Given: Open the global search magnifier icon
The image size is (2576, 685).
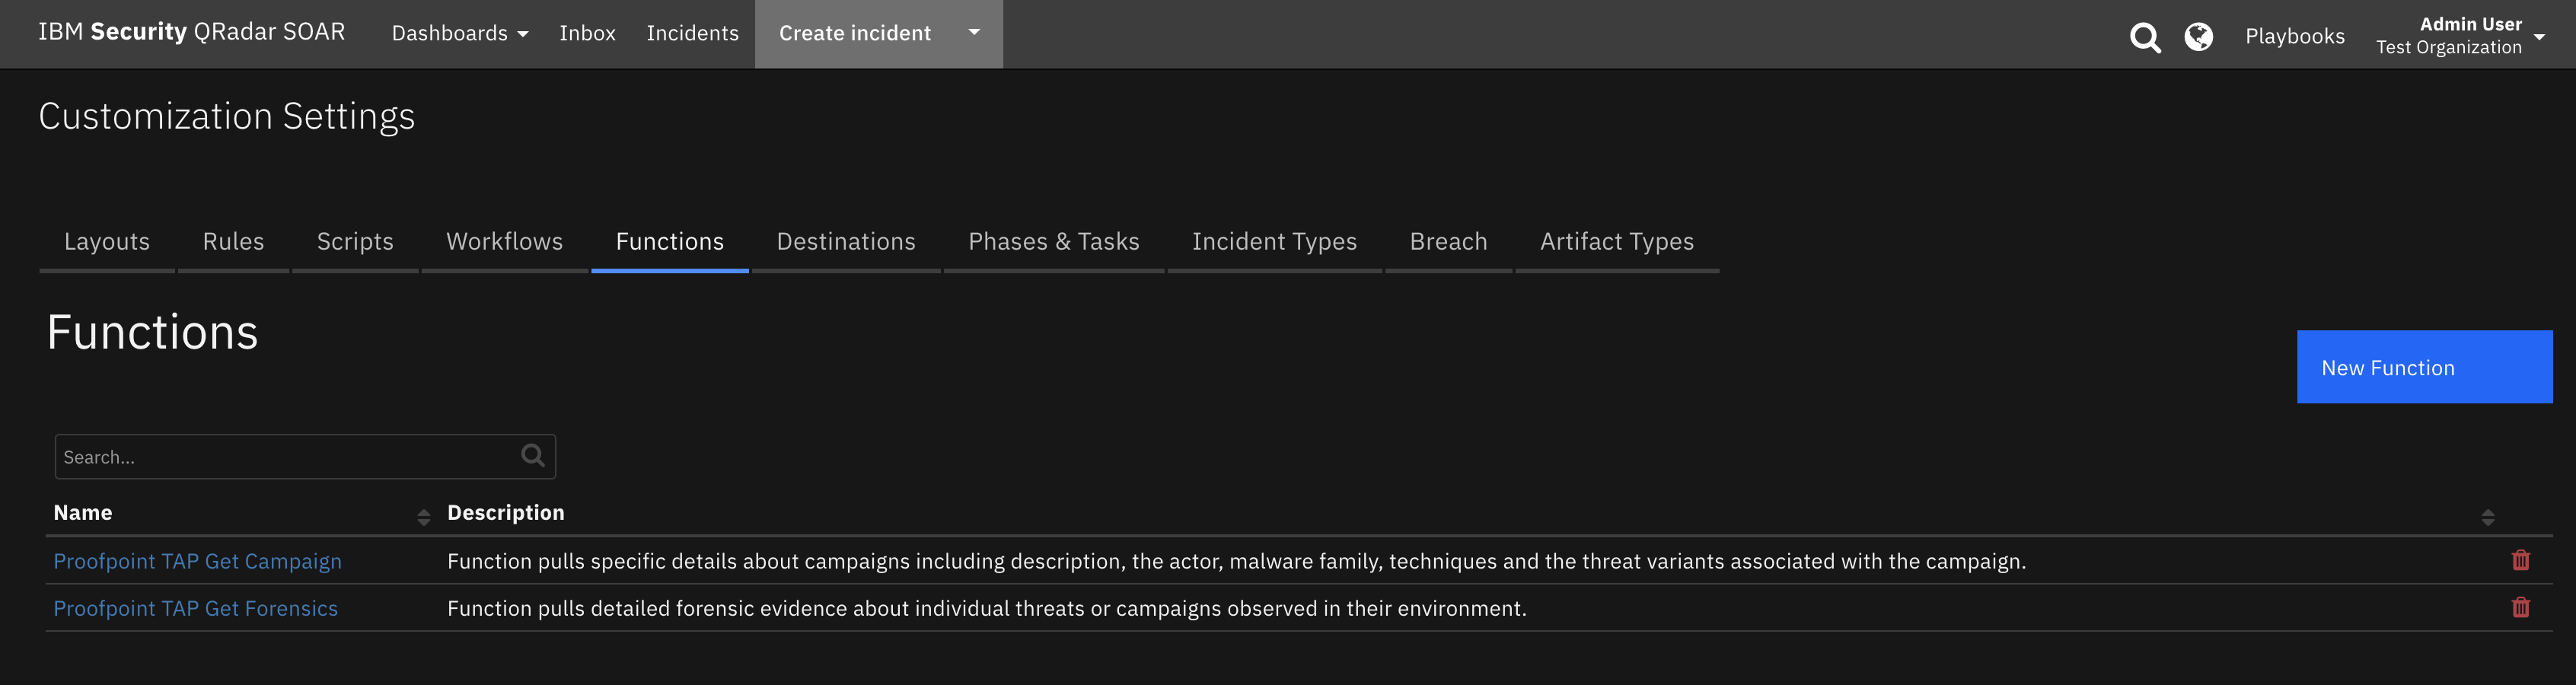Looking at the screenshot, I should click(x=2144, y=37).
